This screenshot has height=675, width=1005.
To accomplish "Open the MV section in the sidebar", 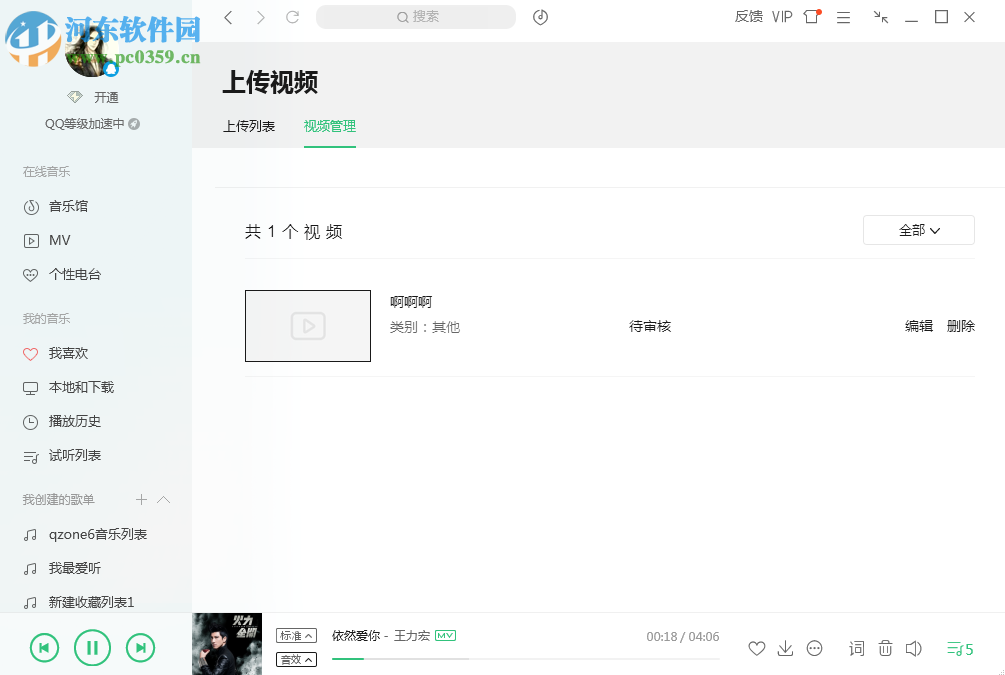I will click(x=58, y=240).
